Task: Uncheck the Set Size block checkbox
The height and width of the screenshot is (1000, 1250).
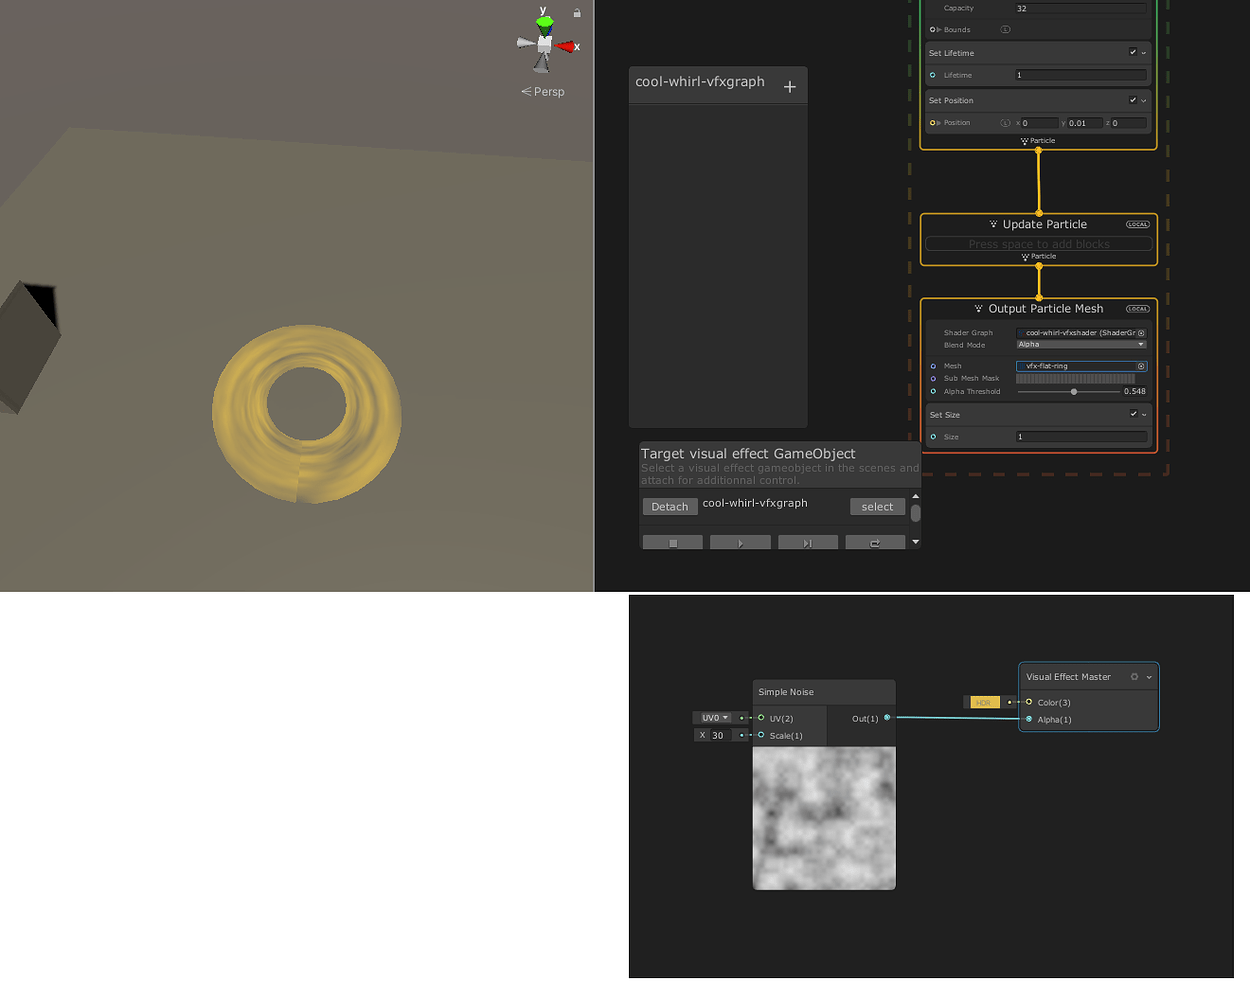Action: 1132,414
